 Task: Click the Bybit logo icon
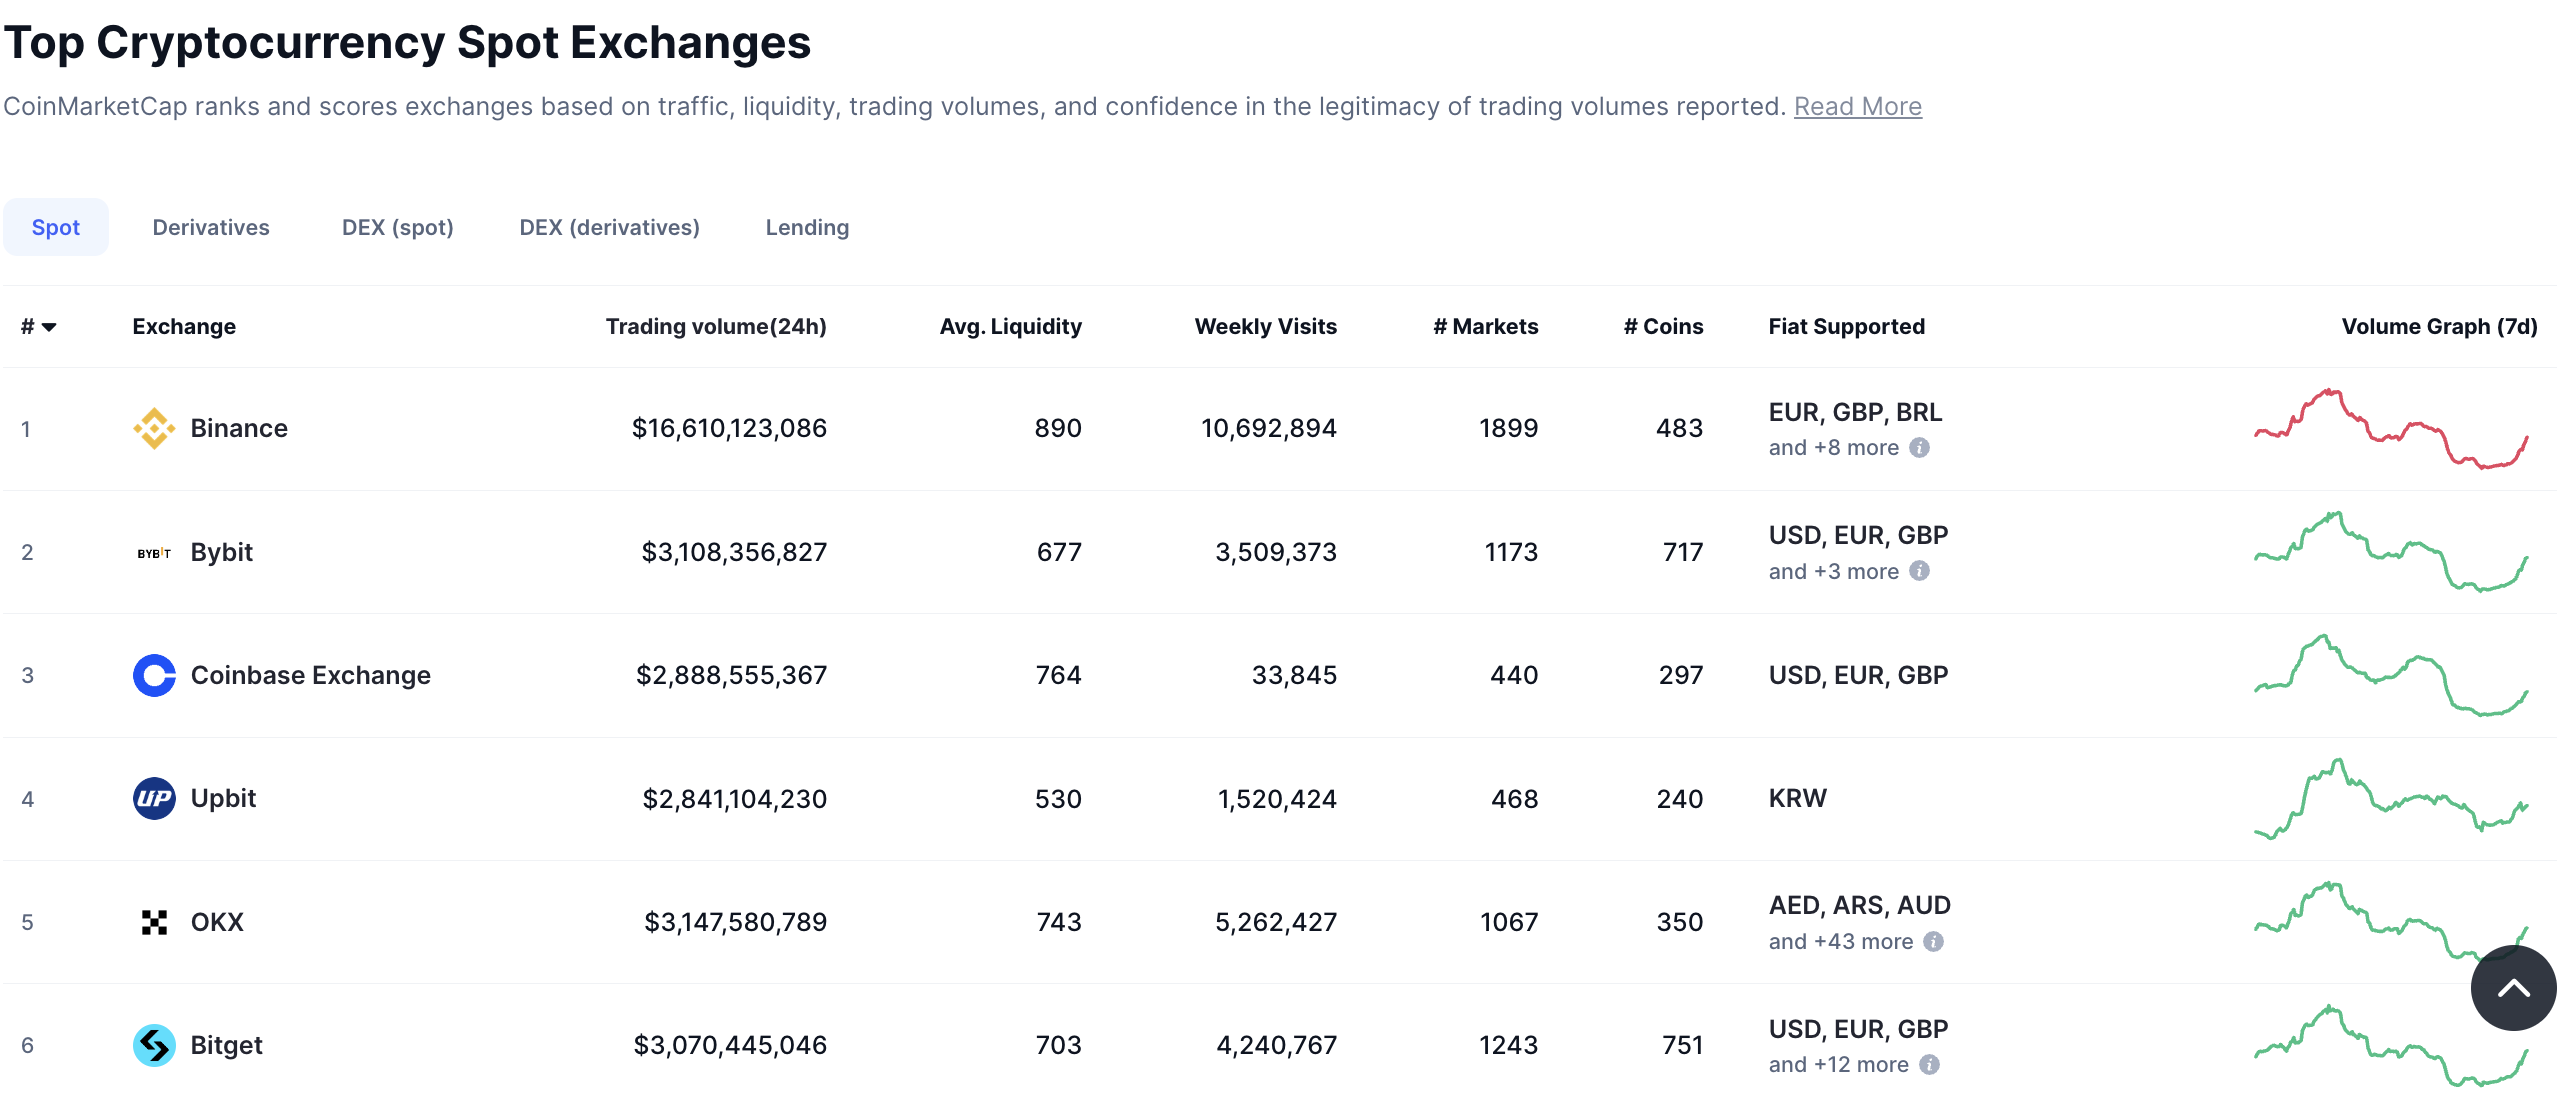(x=154, y=552)
